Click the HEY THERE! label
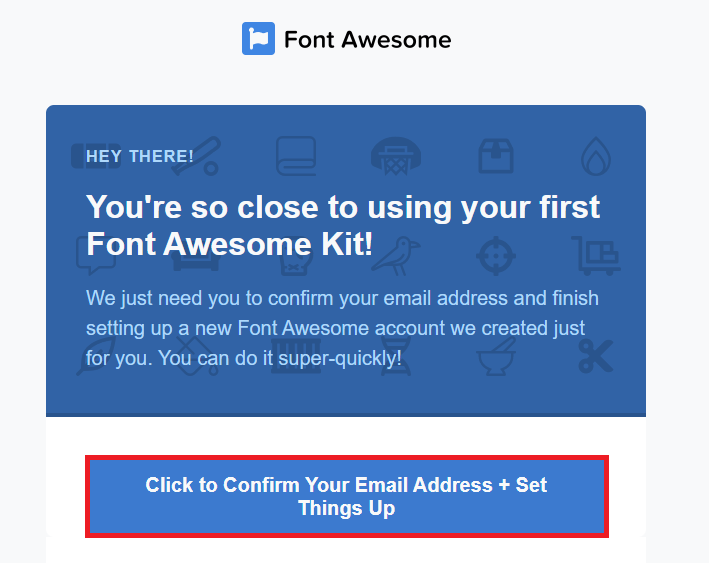The width and height of the screenshot is (709, 563). (140, 156)
